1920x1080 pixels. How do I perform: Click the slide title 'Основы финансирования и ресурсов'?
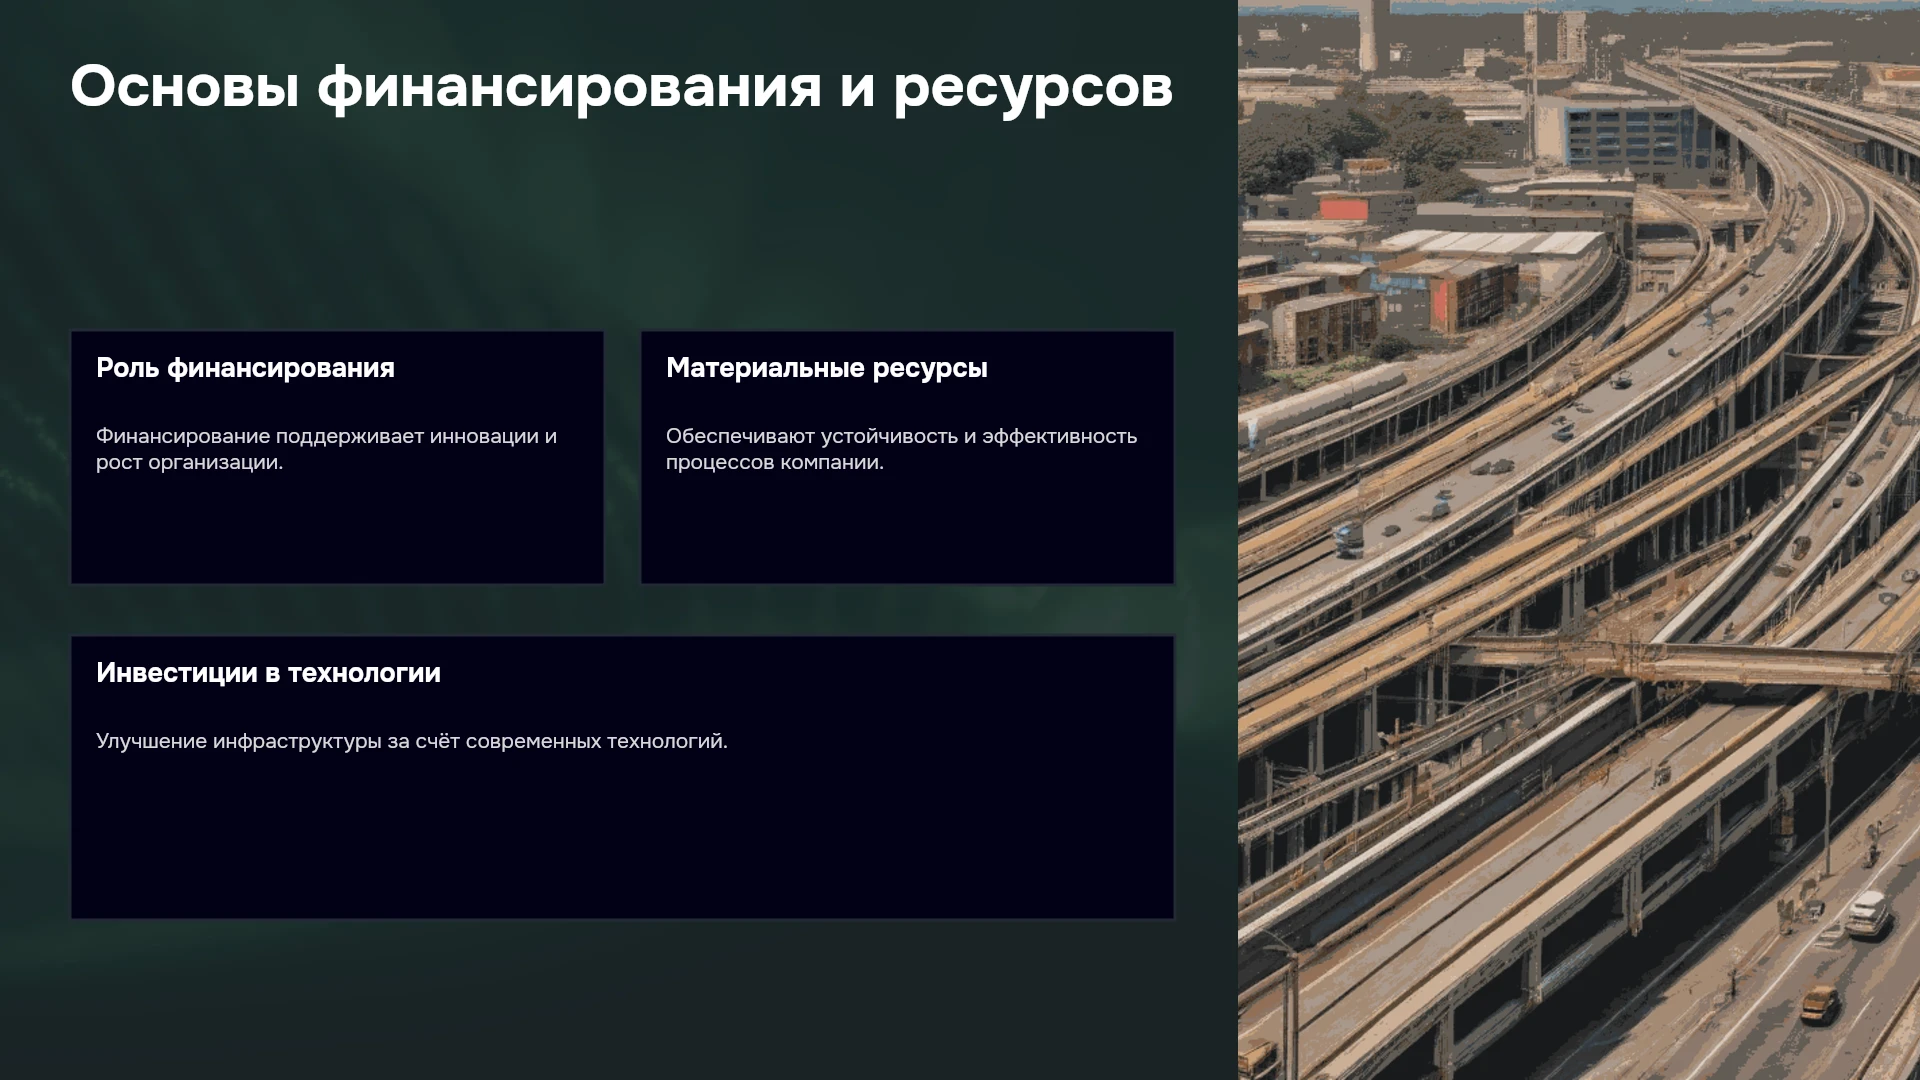tap(621, 87)
